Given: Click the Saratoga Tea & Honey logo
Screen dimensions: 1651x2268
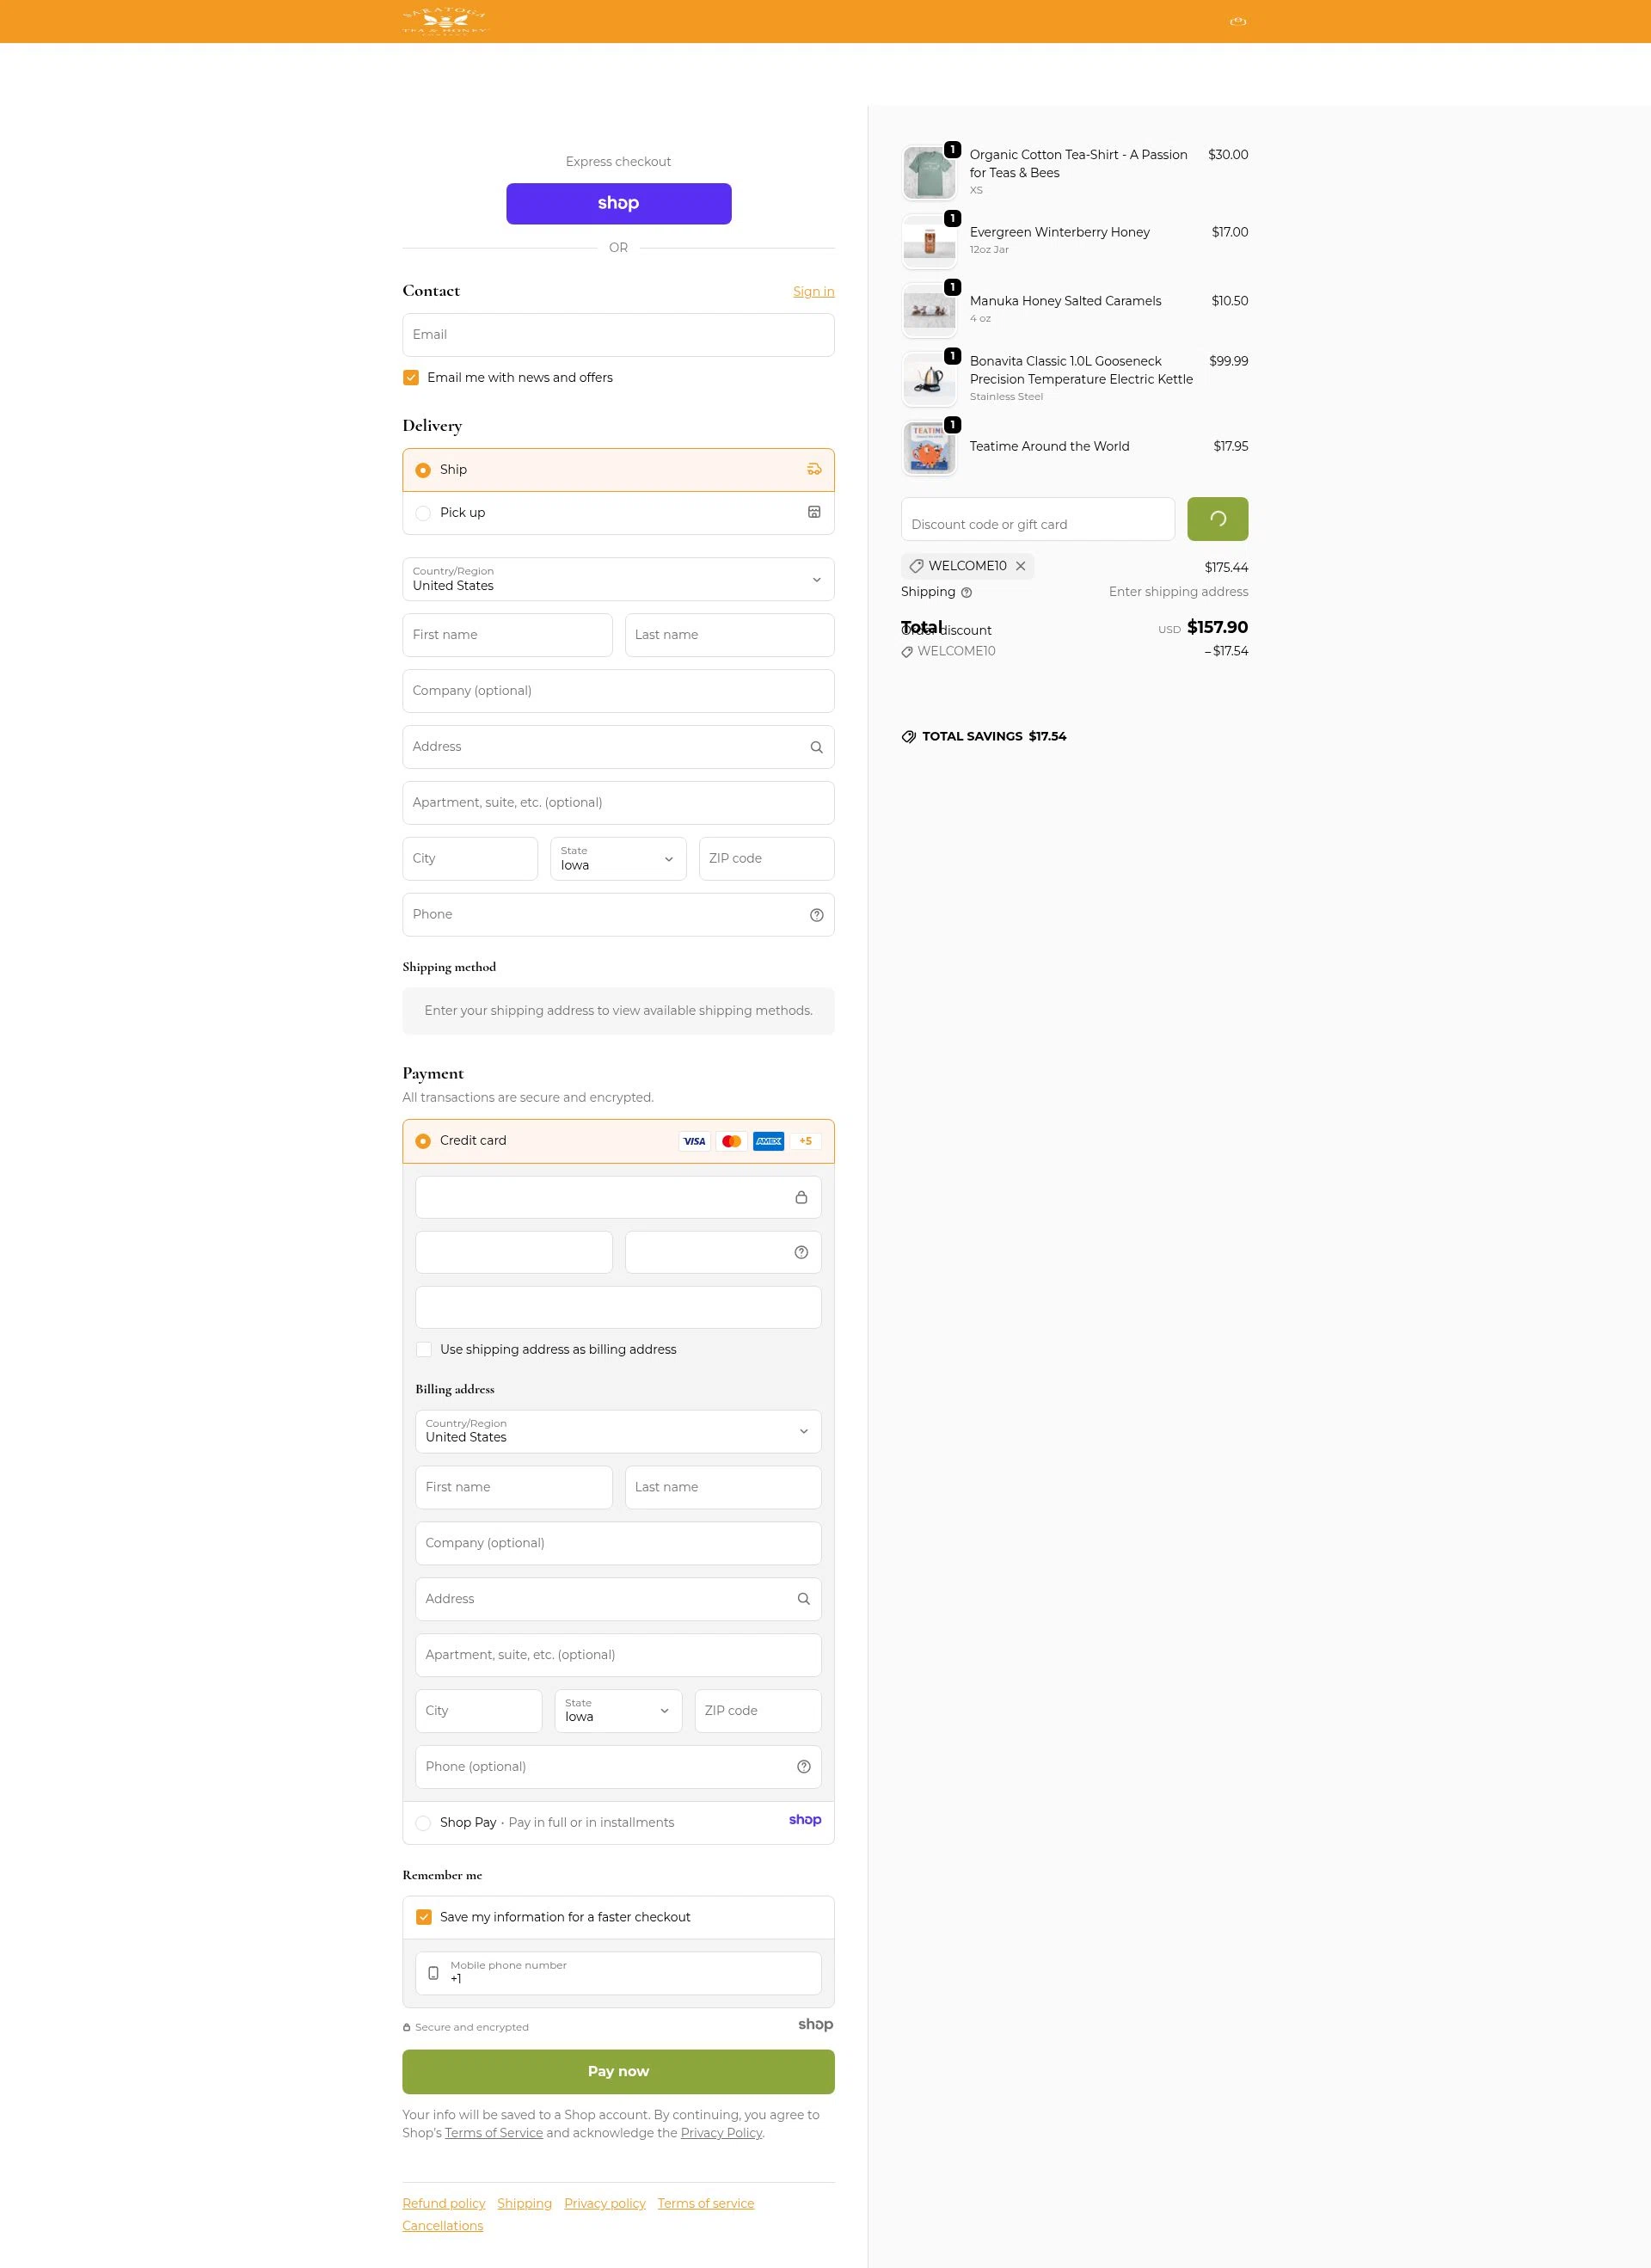Looking at the screenshot, I should click(446, 20).
